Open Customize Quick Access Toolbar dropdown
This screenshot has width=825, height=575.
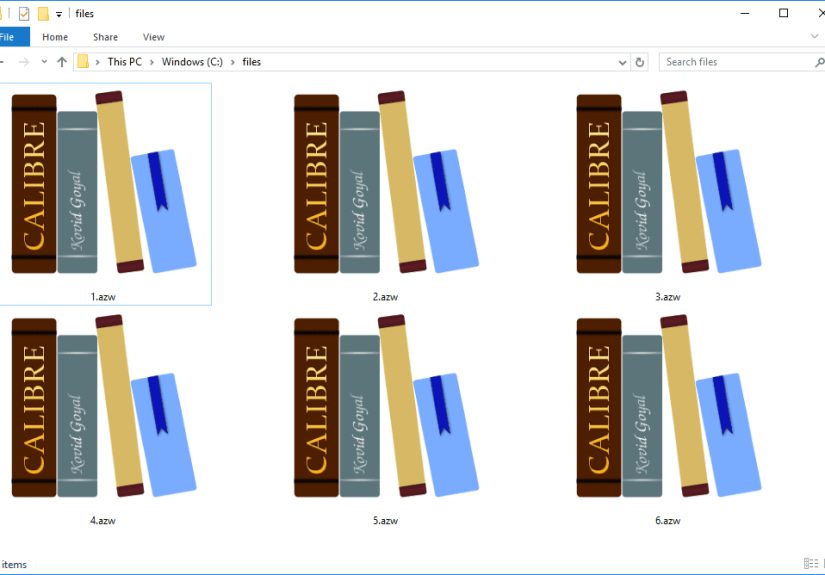click(59, 14)
